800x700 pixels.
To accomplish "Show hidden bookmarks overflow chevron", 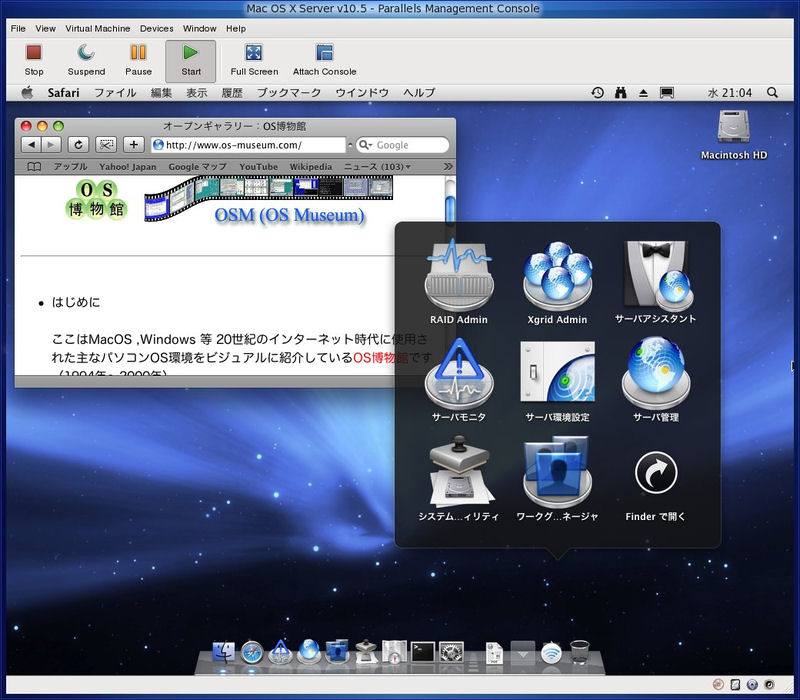I will pyautogui.click(x=448, y=167).
